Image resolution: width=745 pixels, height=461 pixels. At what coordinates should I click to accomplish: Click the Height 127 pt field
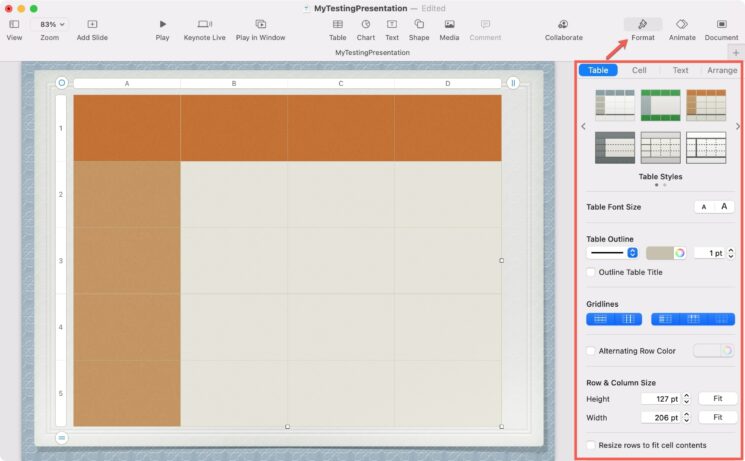coord(661,399)
